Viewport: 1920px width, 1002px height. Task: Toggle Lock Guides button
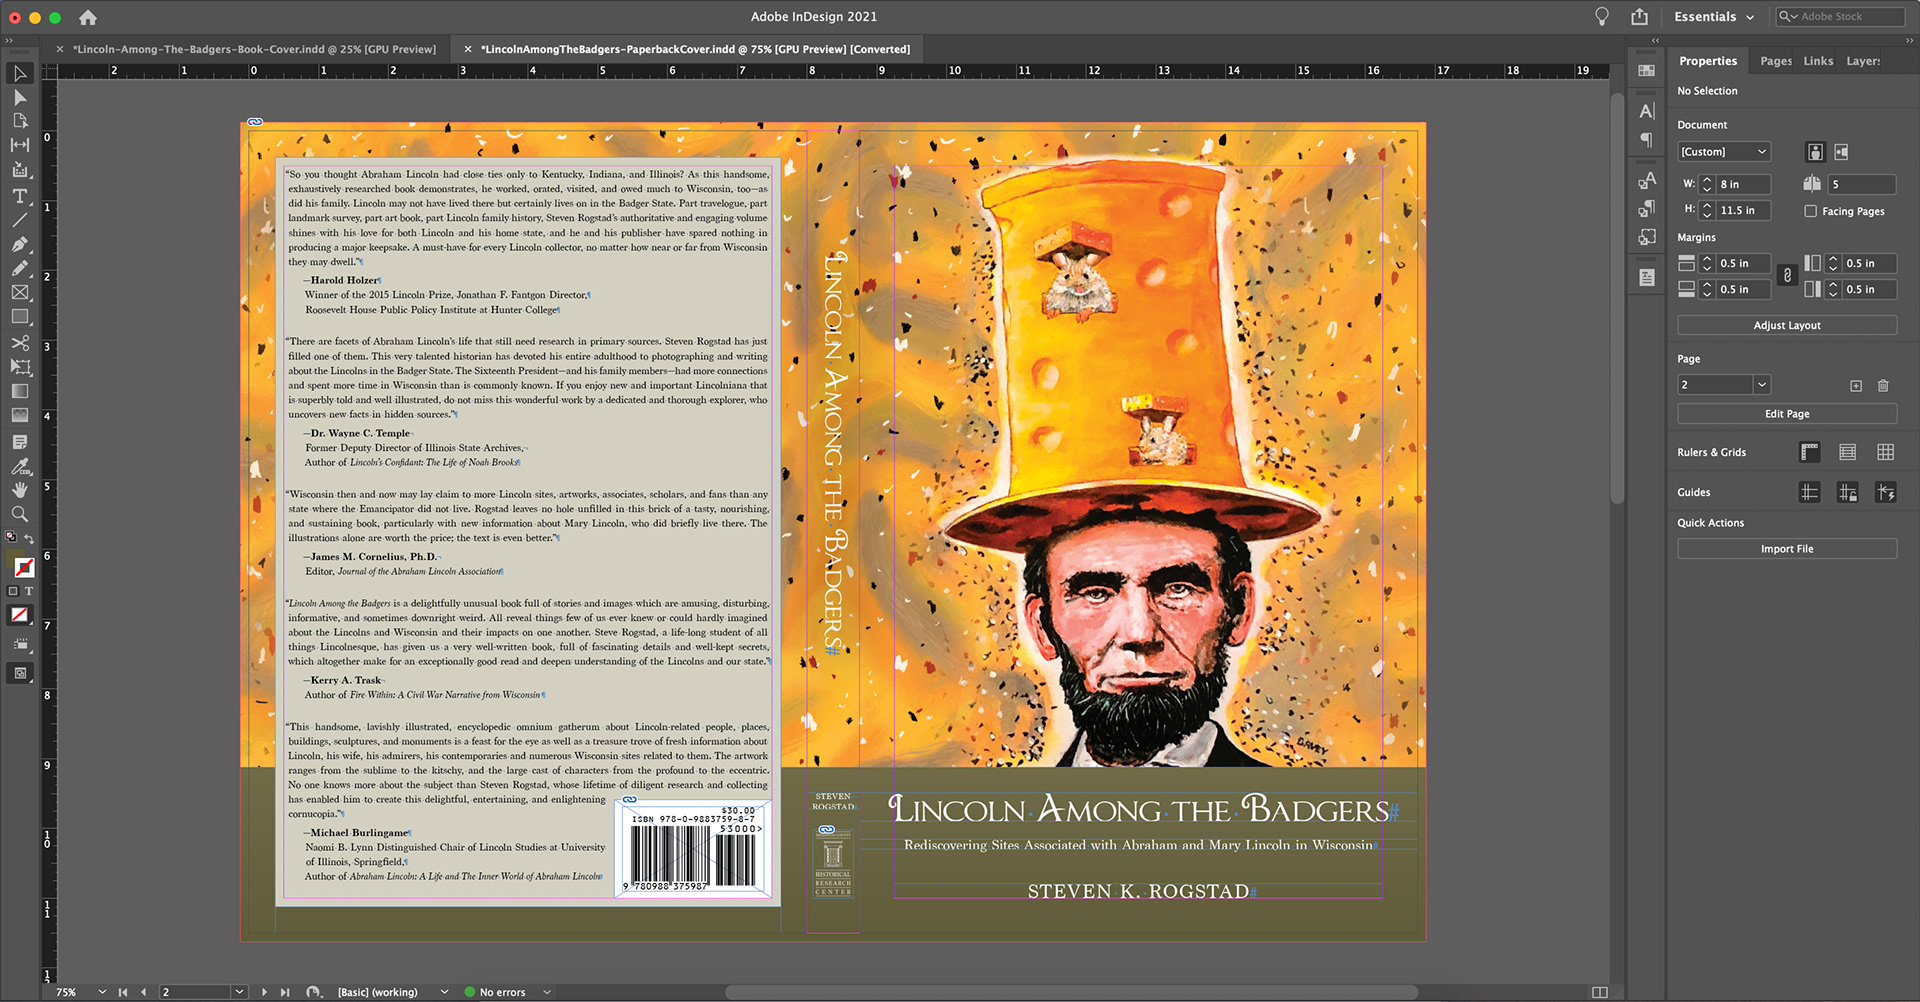pos(1847,492)
